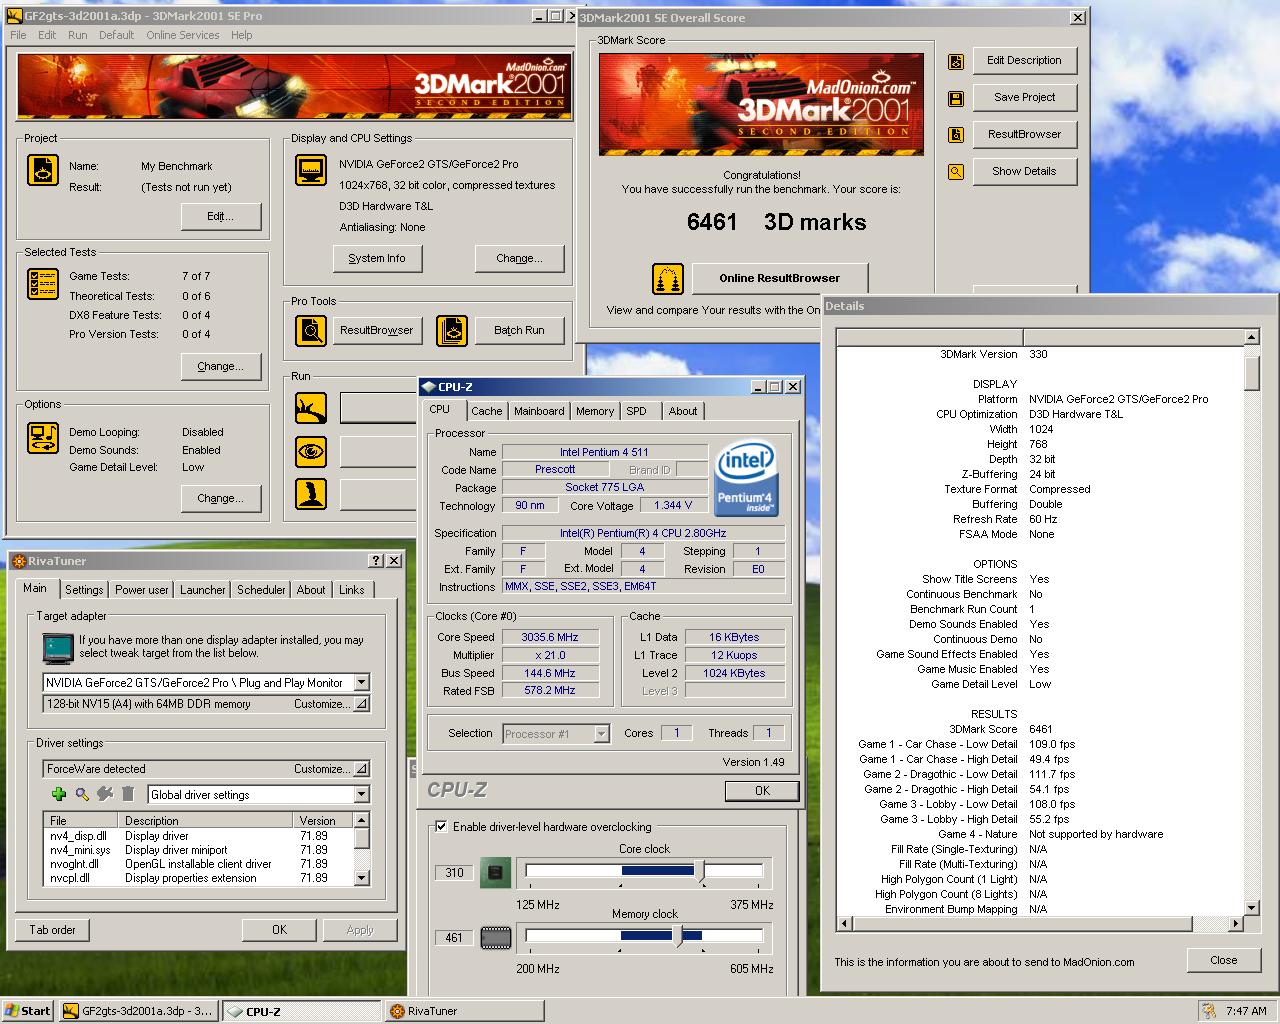This screenshot has width=1280, height=1024.
Task: Click the monitor icon in RivaTuner Target adapter
Action: (x=58, y=648)
